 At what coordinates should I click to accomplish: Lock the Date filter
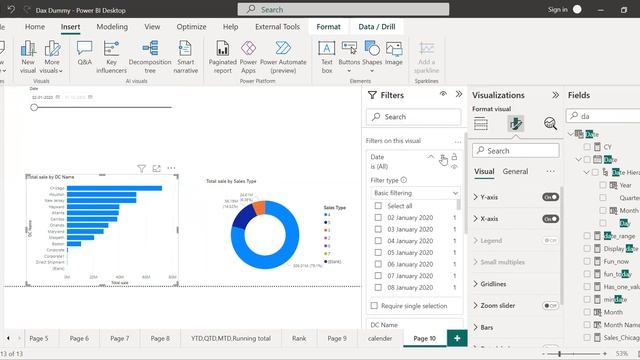pyautogui.click(x=454, y=157)
